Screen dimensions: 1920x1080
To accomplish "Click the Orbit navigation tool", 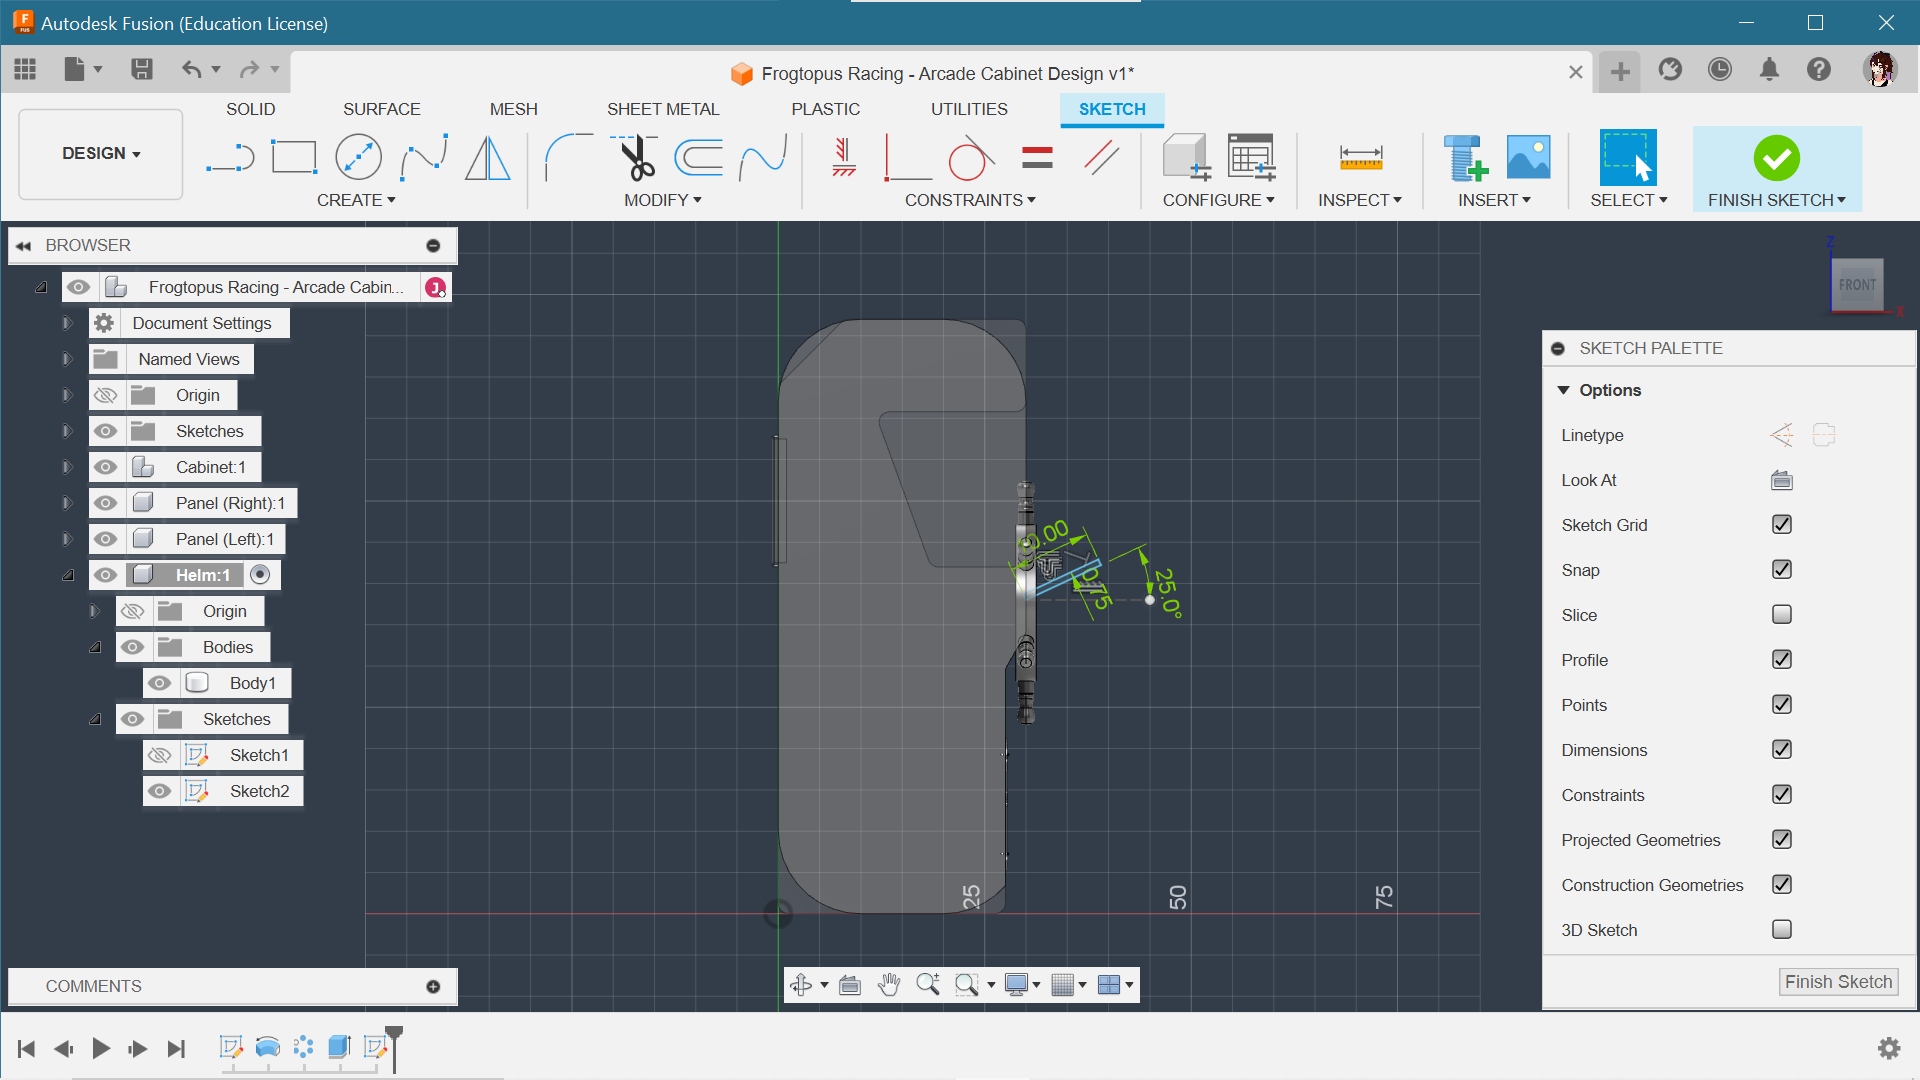I will [800, 985].
